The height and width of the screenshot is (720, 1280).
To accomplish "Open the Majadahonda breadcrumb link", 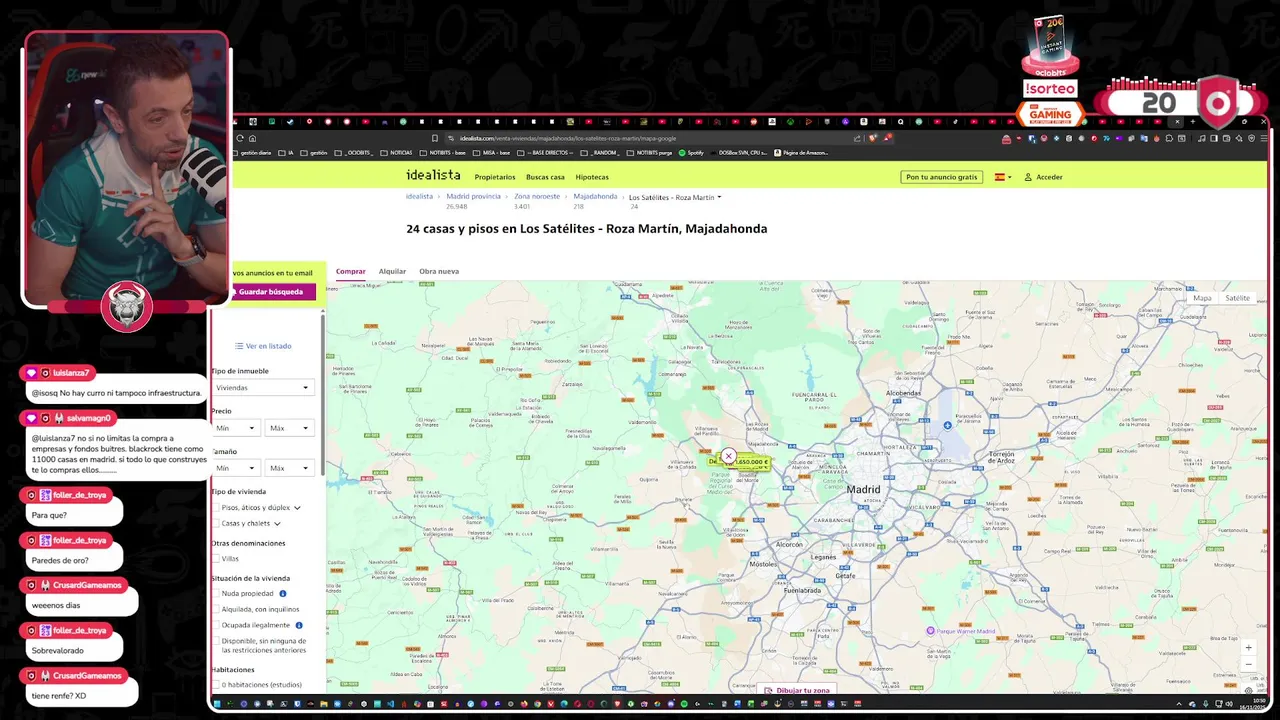I will 595,196.
